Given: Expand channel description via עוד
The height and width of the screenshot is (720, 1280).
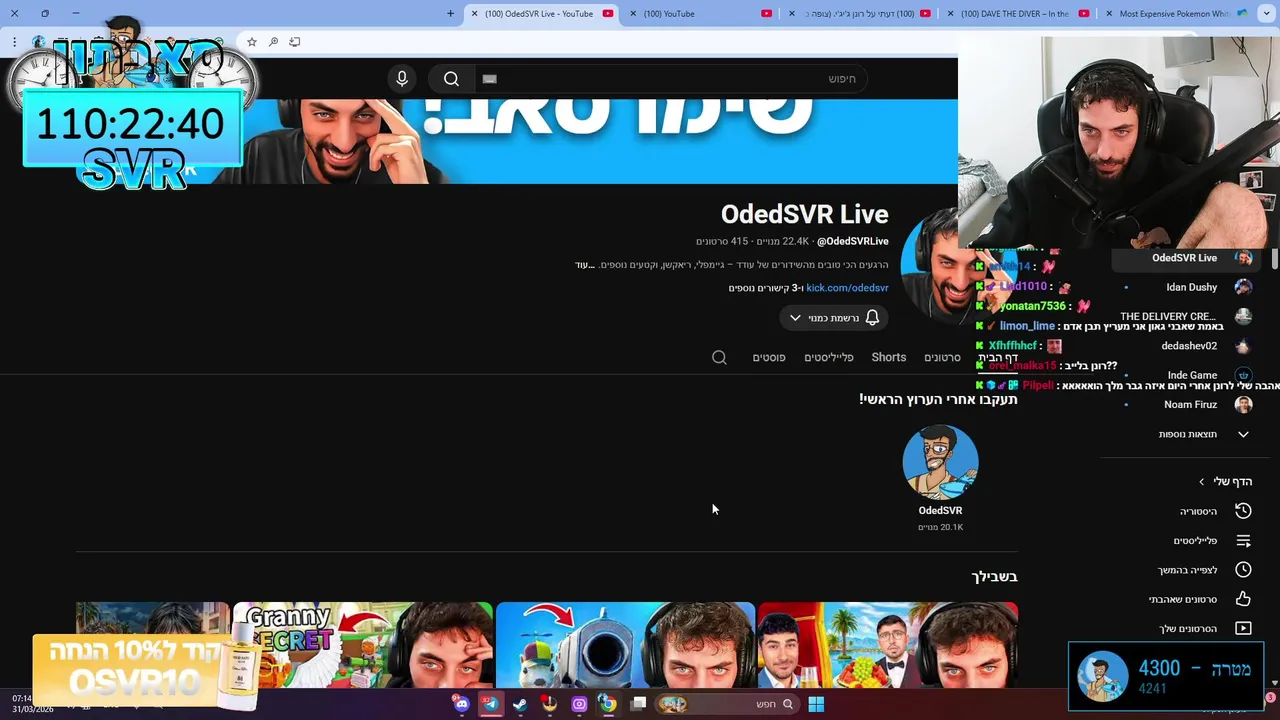Looking at the screenshot, I should pos(585,265).
